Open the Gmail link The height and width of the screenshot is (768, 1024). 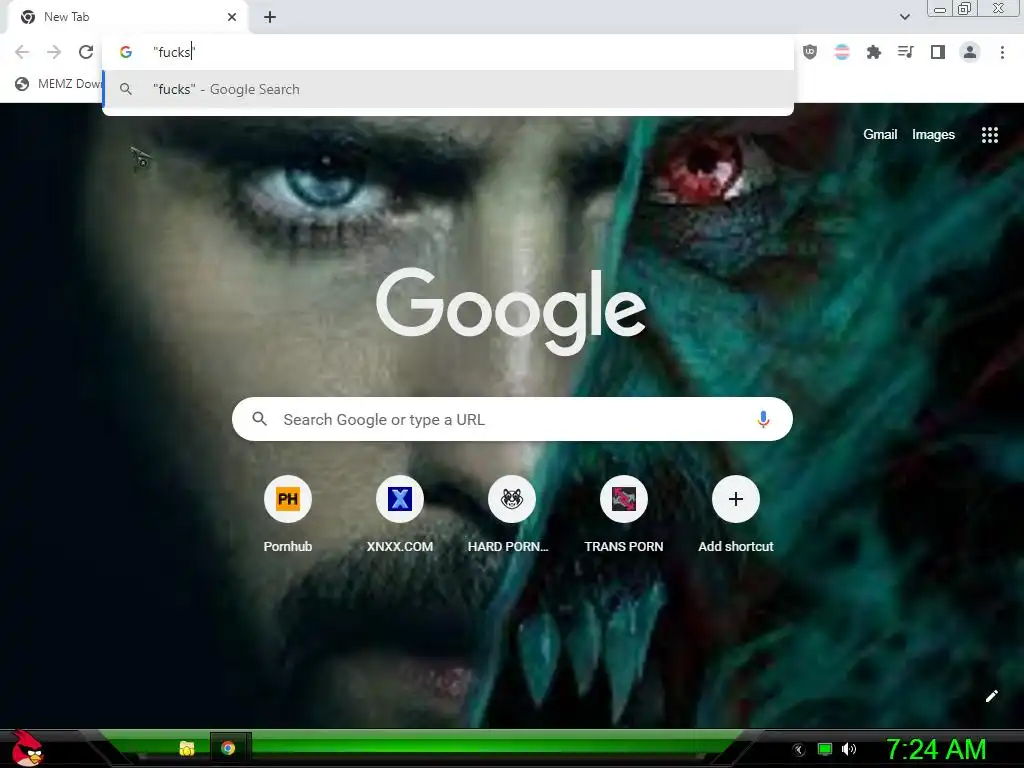(x=880, y=135)
